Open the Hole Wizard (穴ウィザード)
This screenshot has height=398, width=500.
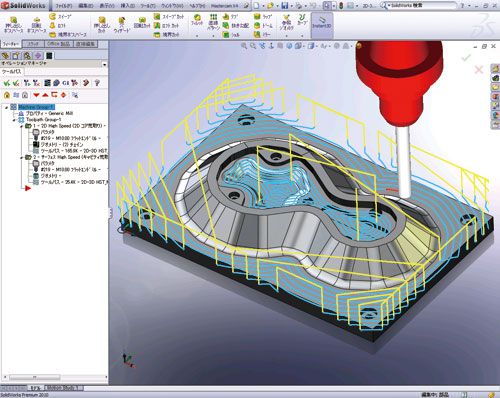121,25
